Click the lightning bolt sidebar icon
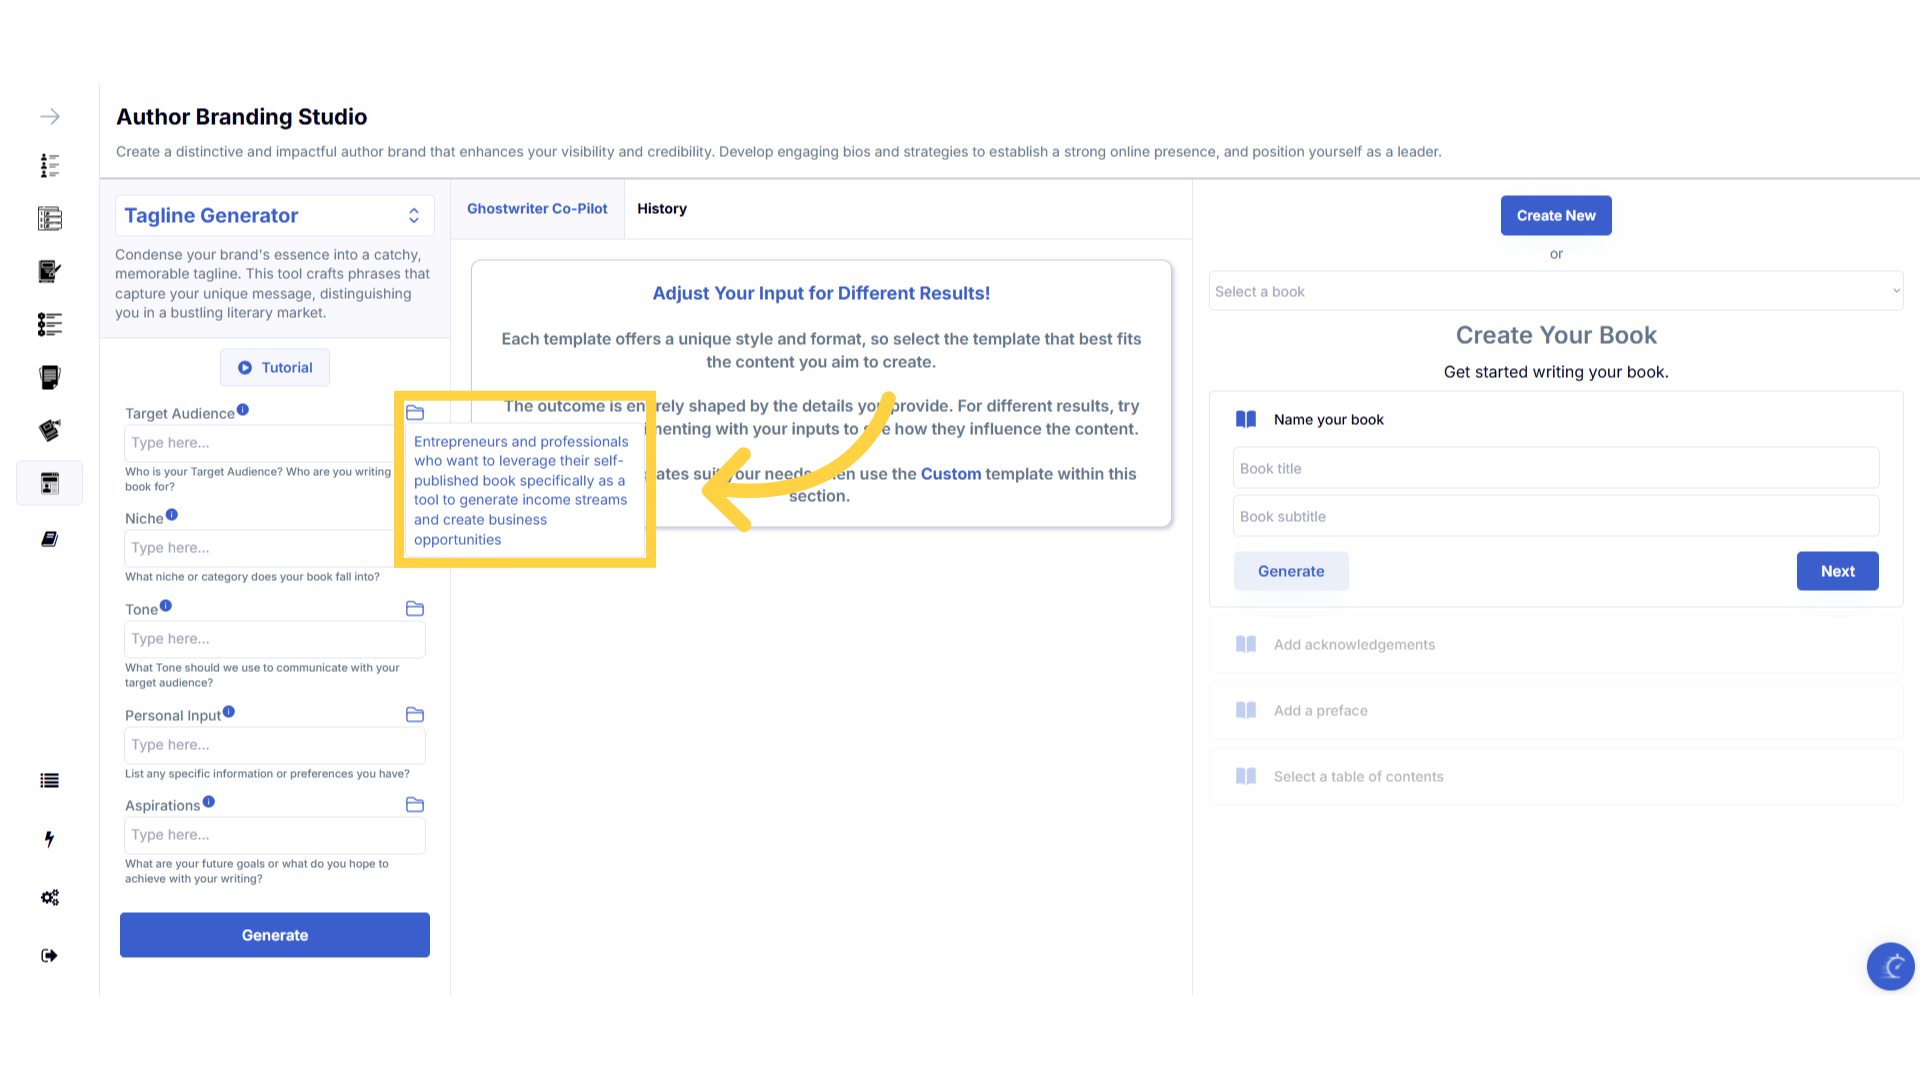The width and height of the screenshot is (1920, 1080). click(50, 839)
